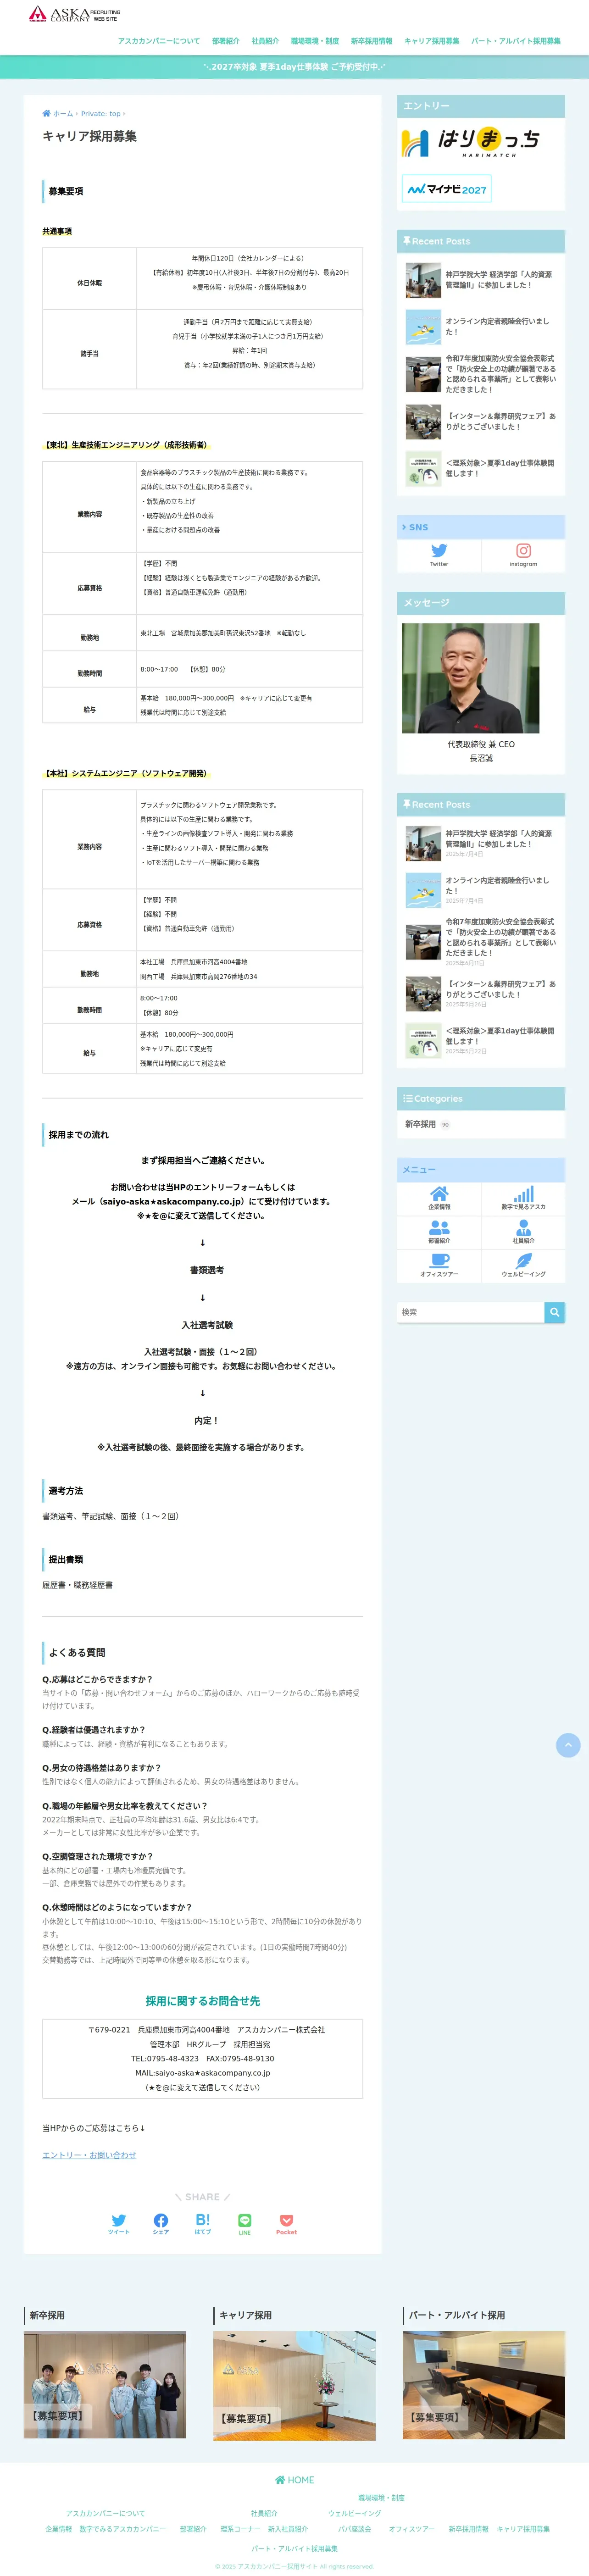This screenshot has width=589, height=2576.
Task: Open footer link 新入社員紹介
Action: (x=288, y=2529)
